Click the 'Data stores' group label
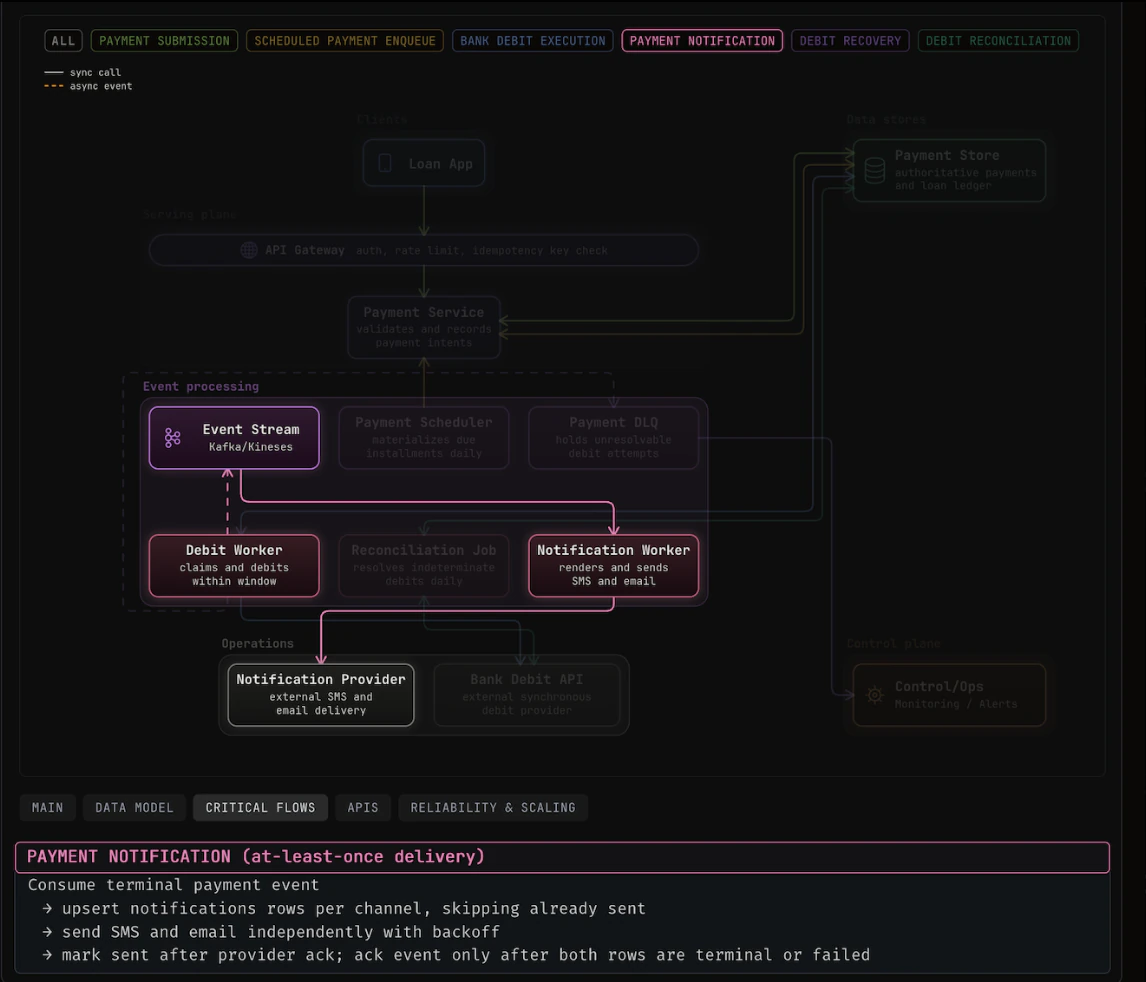The width and height of the screenshot is (1146, 982). [887, 120]
